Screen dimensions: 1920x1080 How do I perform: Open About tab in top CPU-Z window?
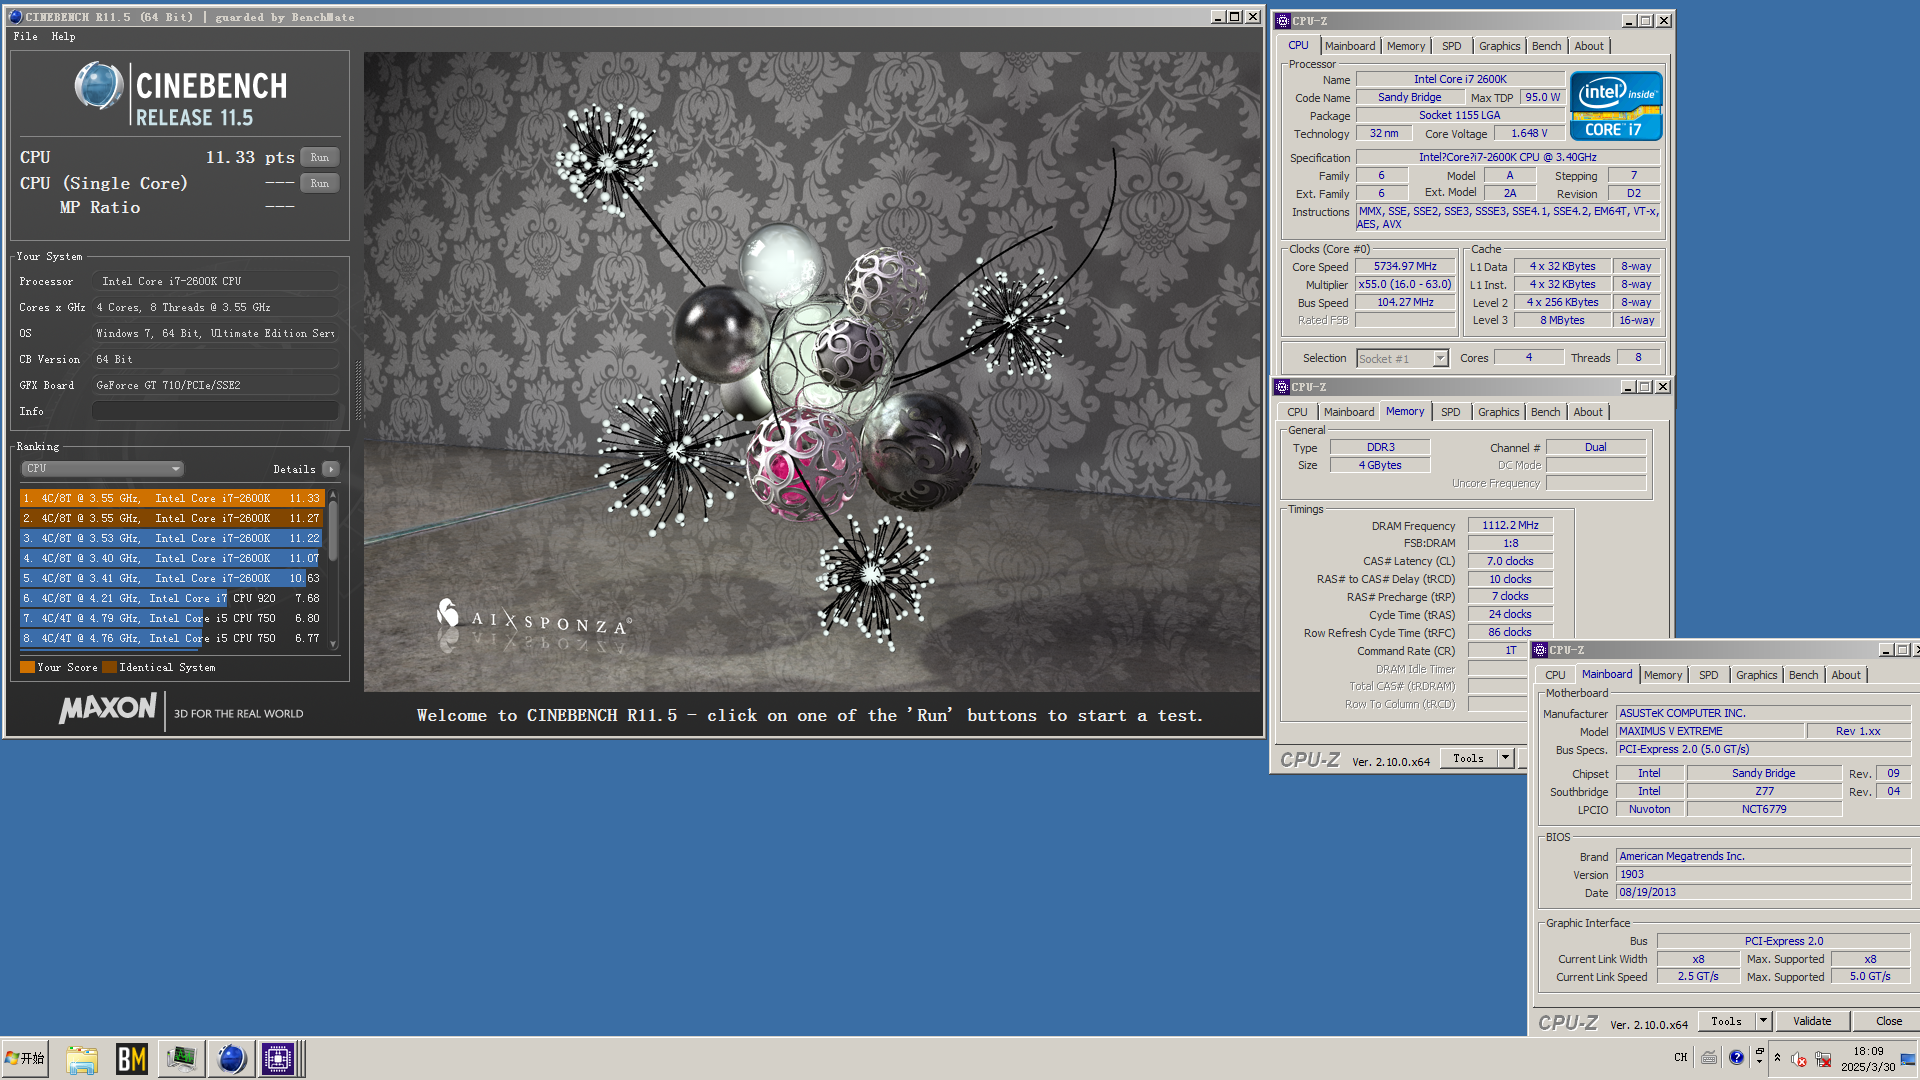1589,46
